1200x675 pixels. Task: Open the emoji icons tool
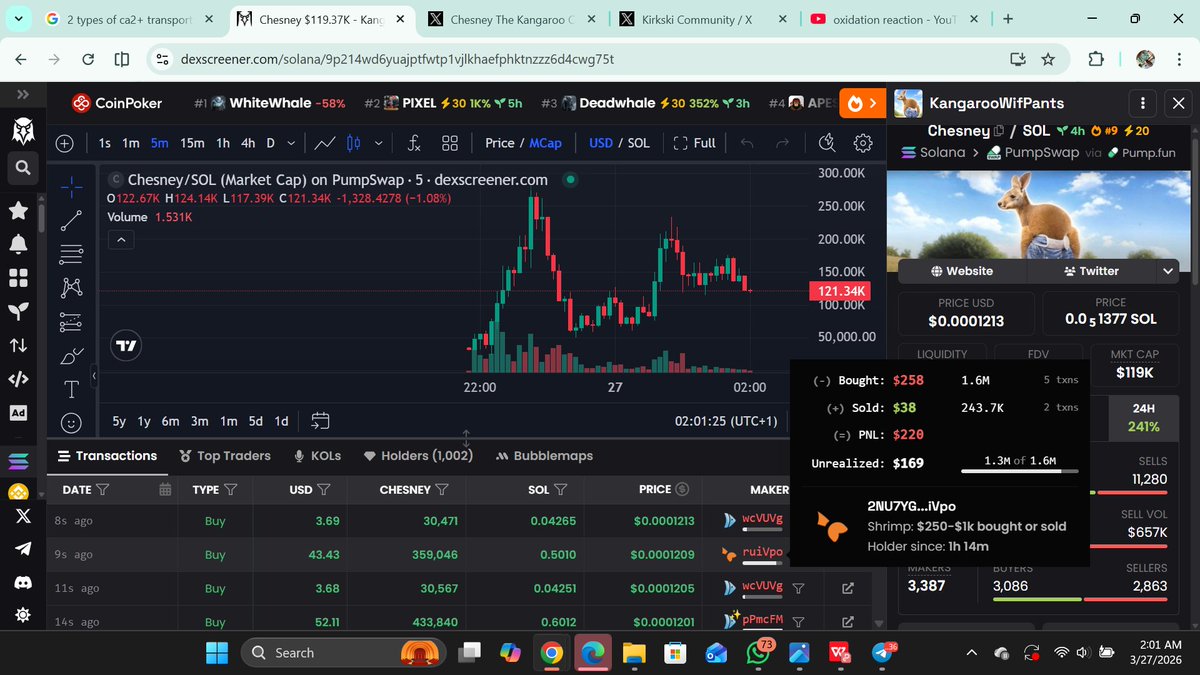(x=71, y=423)
